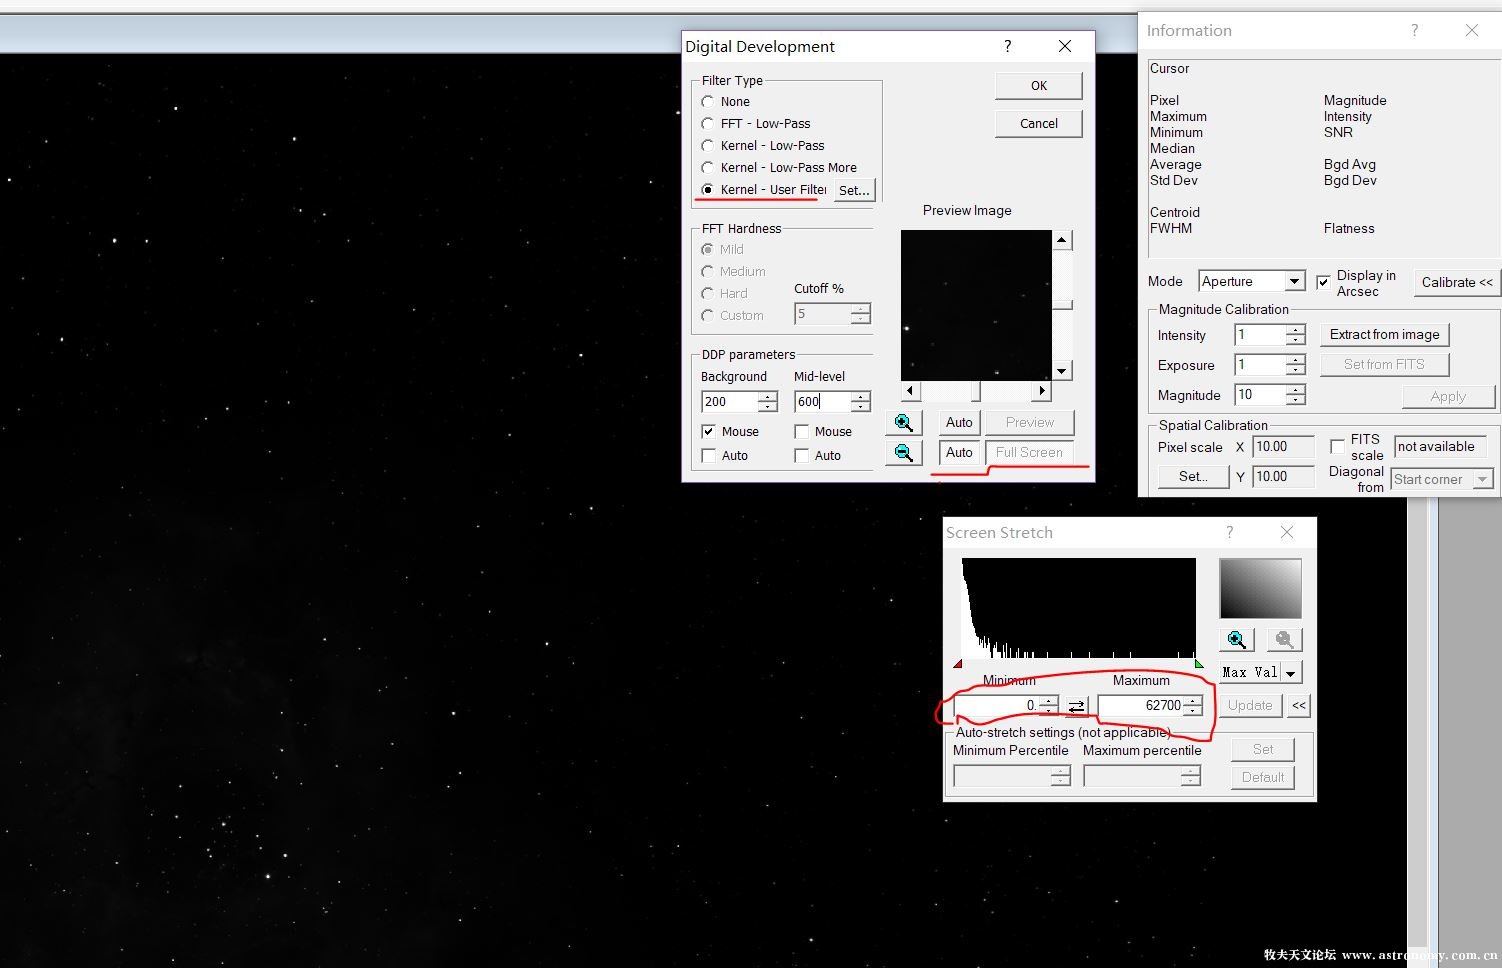The image size is (1502, 968).
Task: Open the Max Val dropdown
Action: point(1291,673)
